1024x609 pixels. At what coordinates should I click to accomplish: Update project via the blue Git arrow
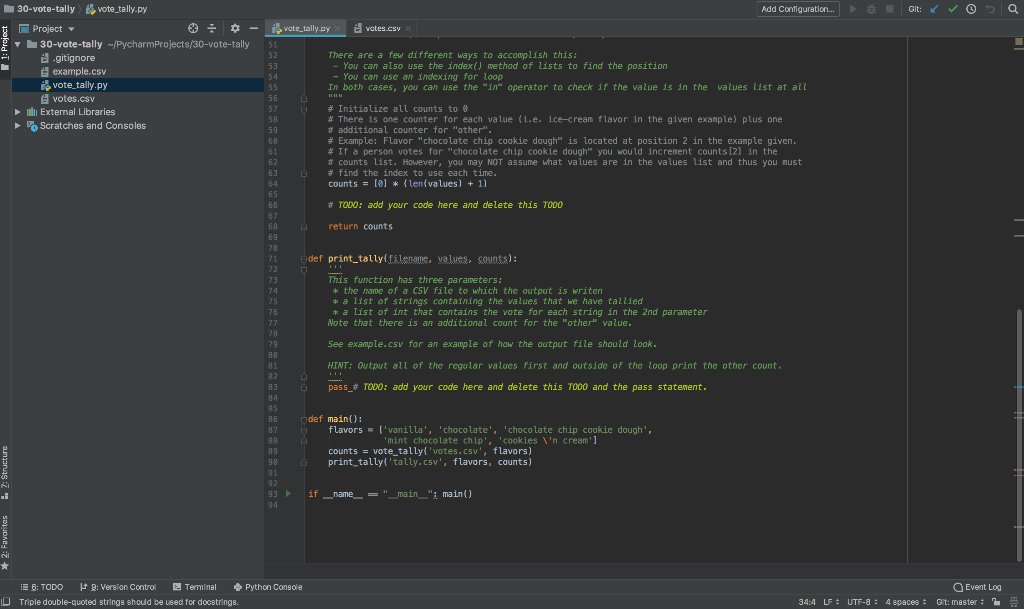933,8
